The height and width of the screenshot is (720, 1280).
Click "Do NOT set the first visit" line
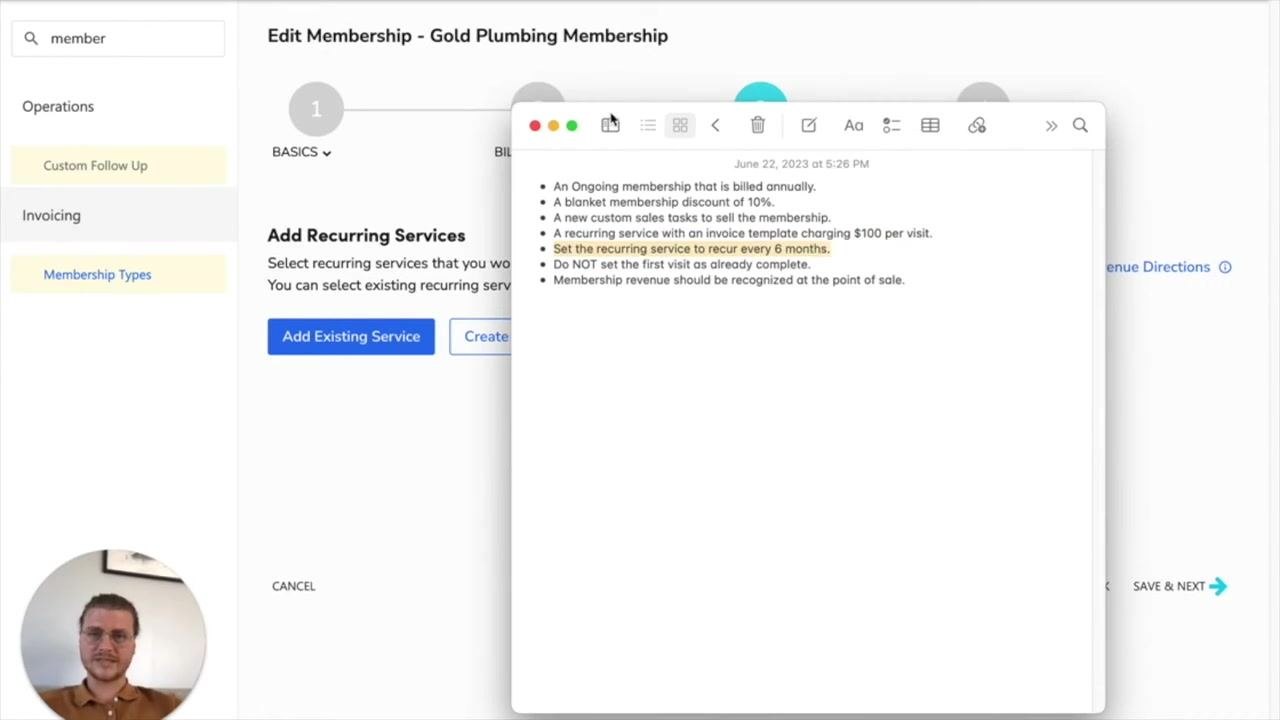point(681,264)
